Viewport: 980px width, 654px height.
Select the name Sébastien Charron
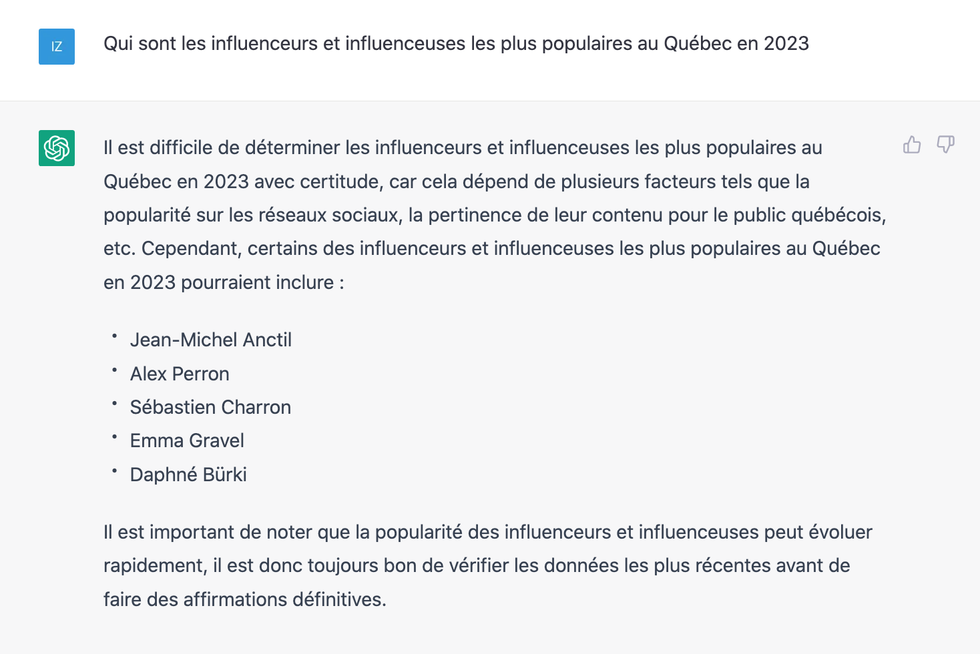[210, 407]
